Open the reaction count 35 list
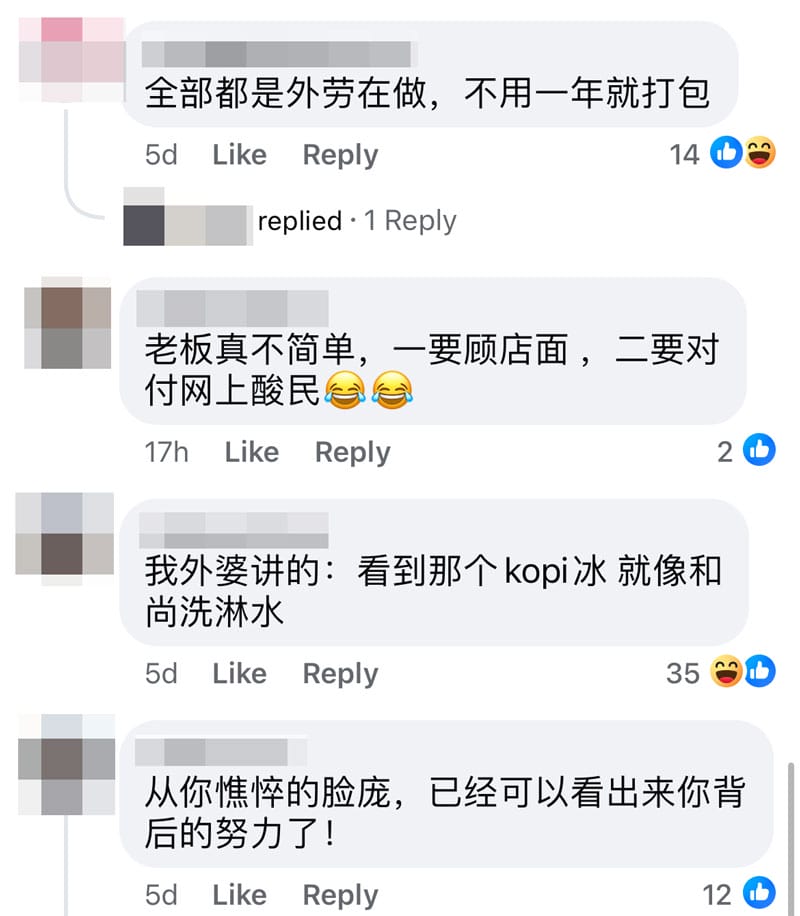 [683, 673]
